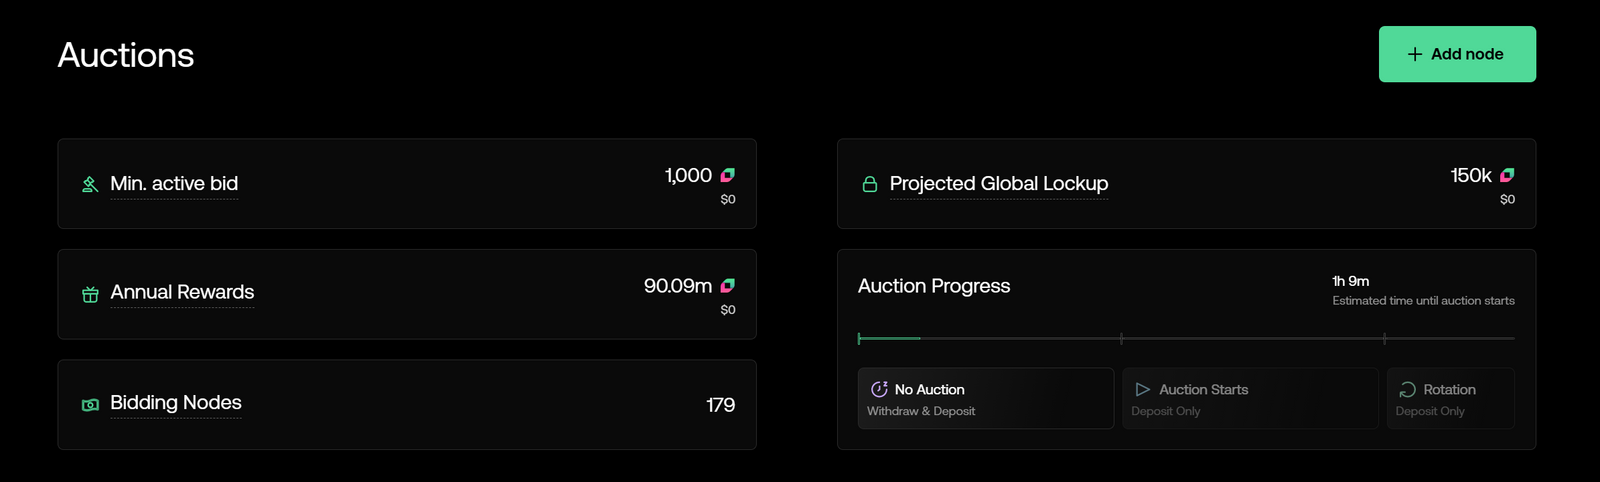Click the rotation arrows icon in Rotation stage
The image size is (1600, 482).
tap(1407, 389)
